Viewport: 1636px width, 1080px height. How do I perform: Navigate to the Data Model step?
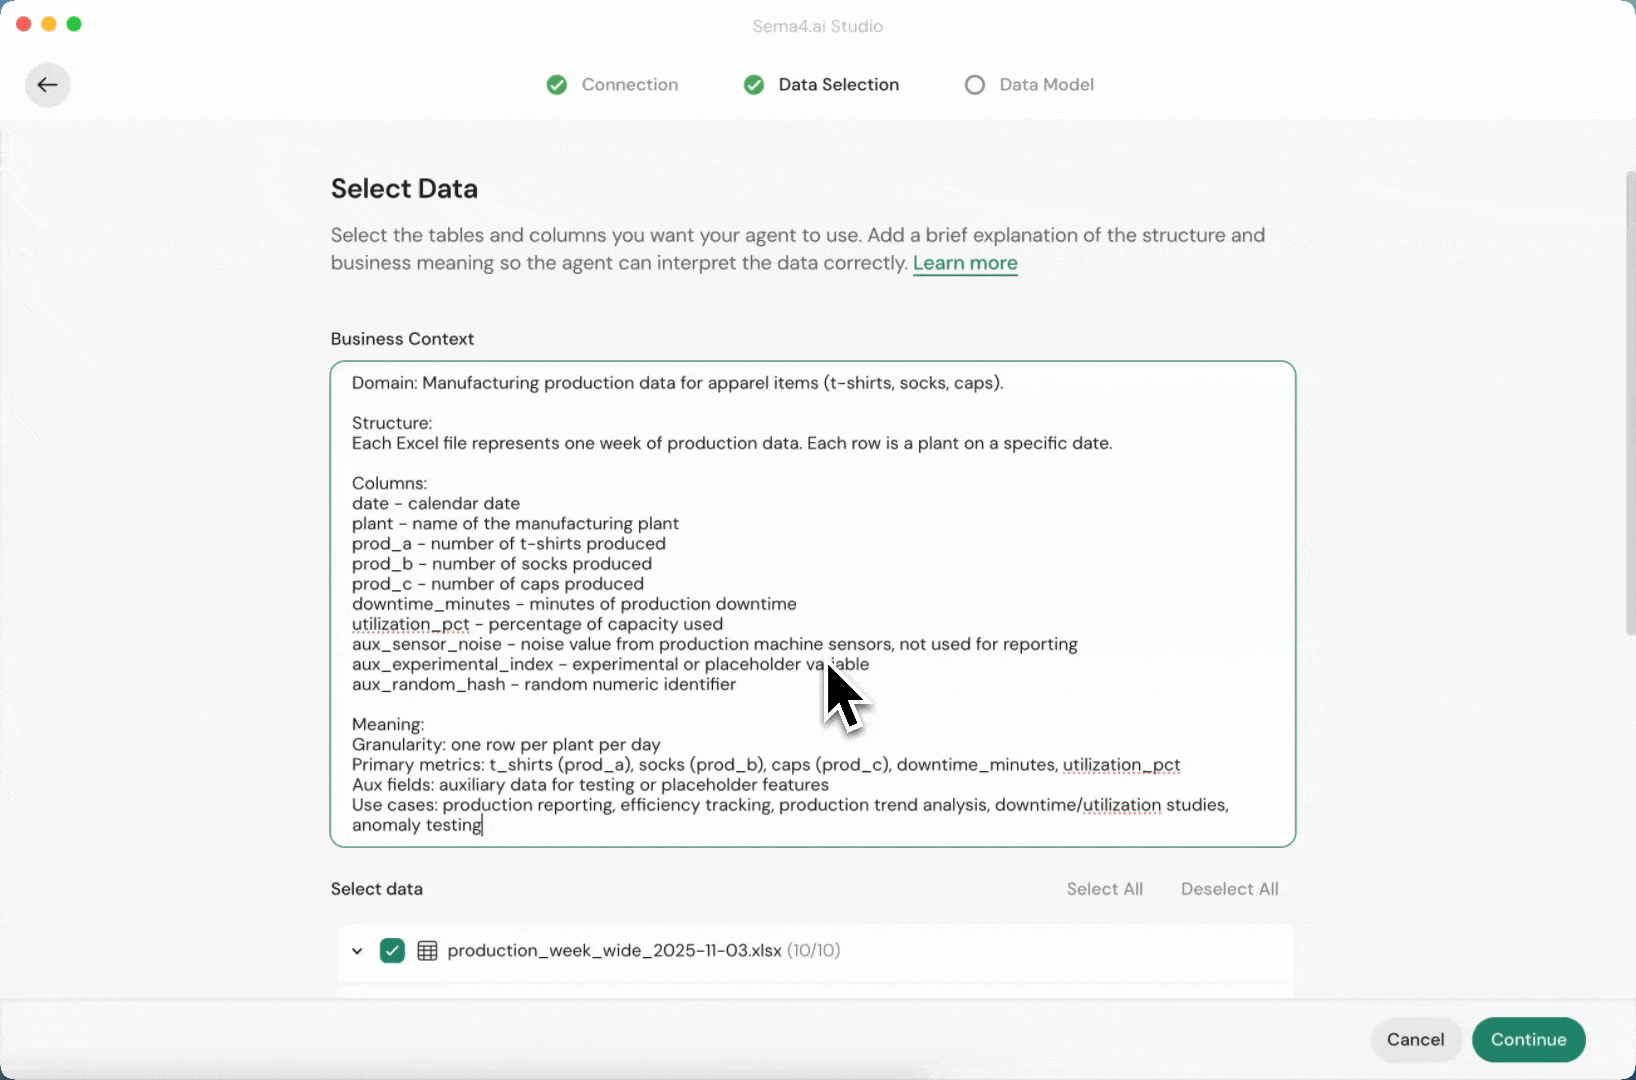point(1045,84)
